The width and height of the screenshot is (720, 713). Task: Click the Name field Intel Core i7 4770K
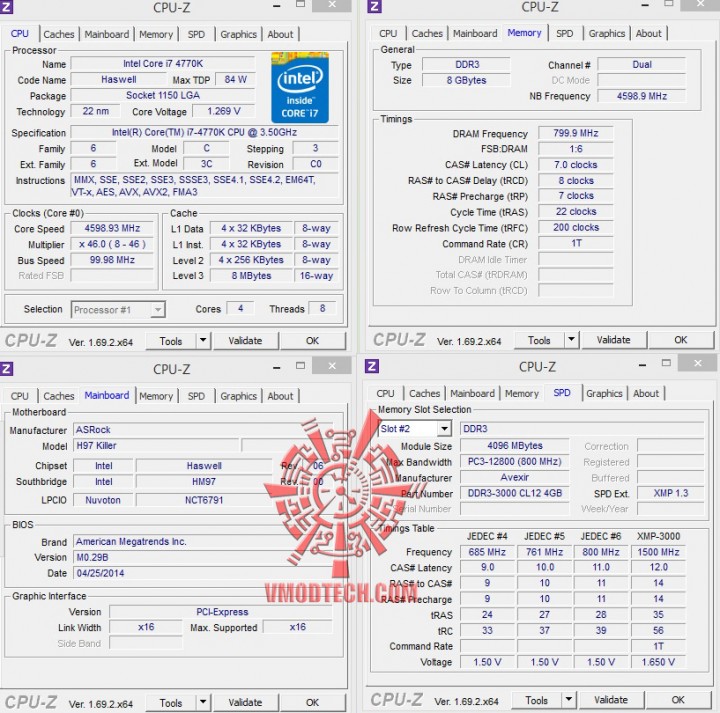(x=163, y=64)
